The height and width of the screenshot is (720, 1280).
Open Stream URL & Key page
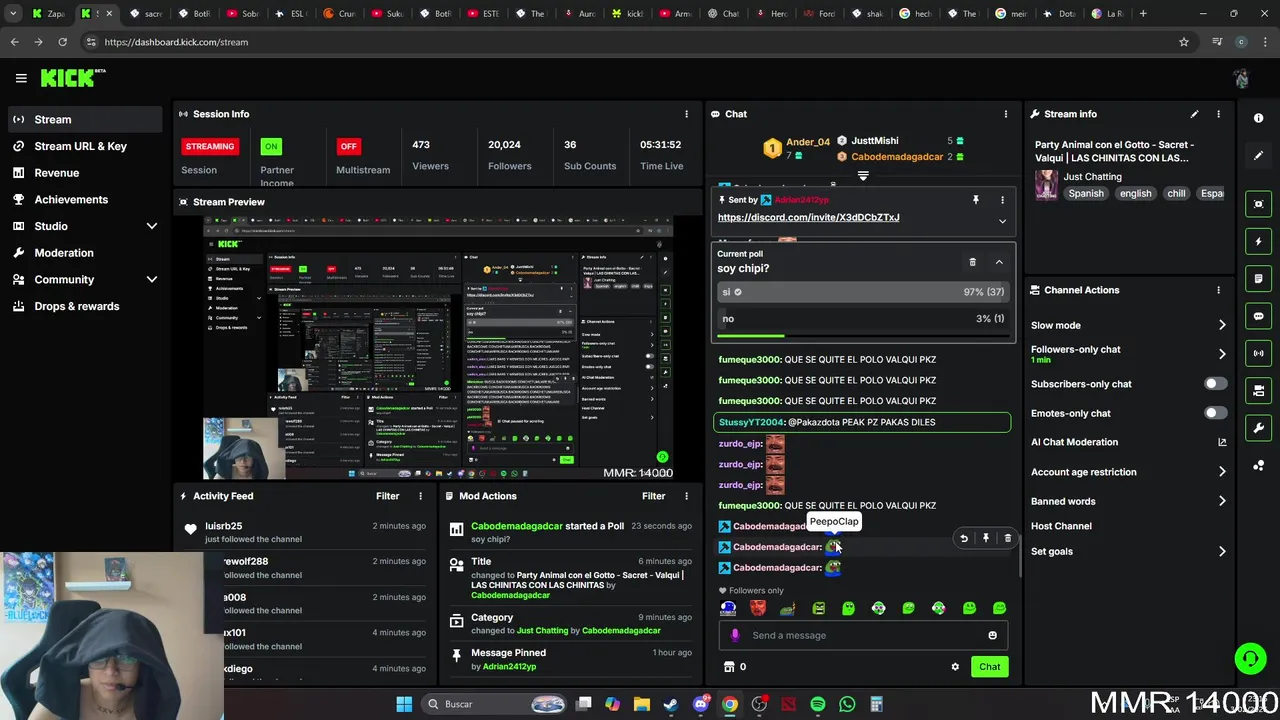pyautogui.click(x=84, y=146)
